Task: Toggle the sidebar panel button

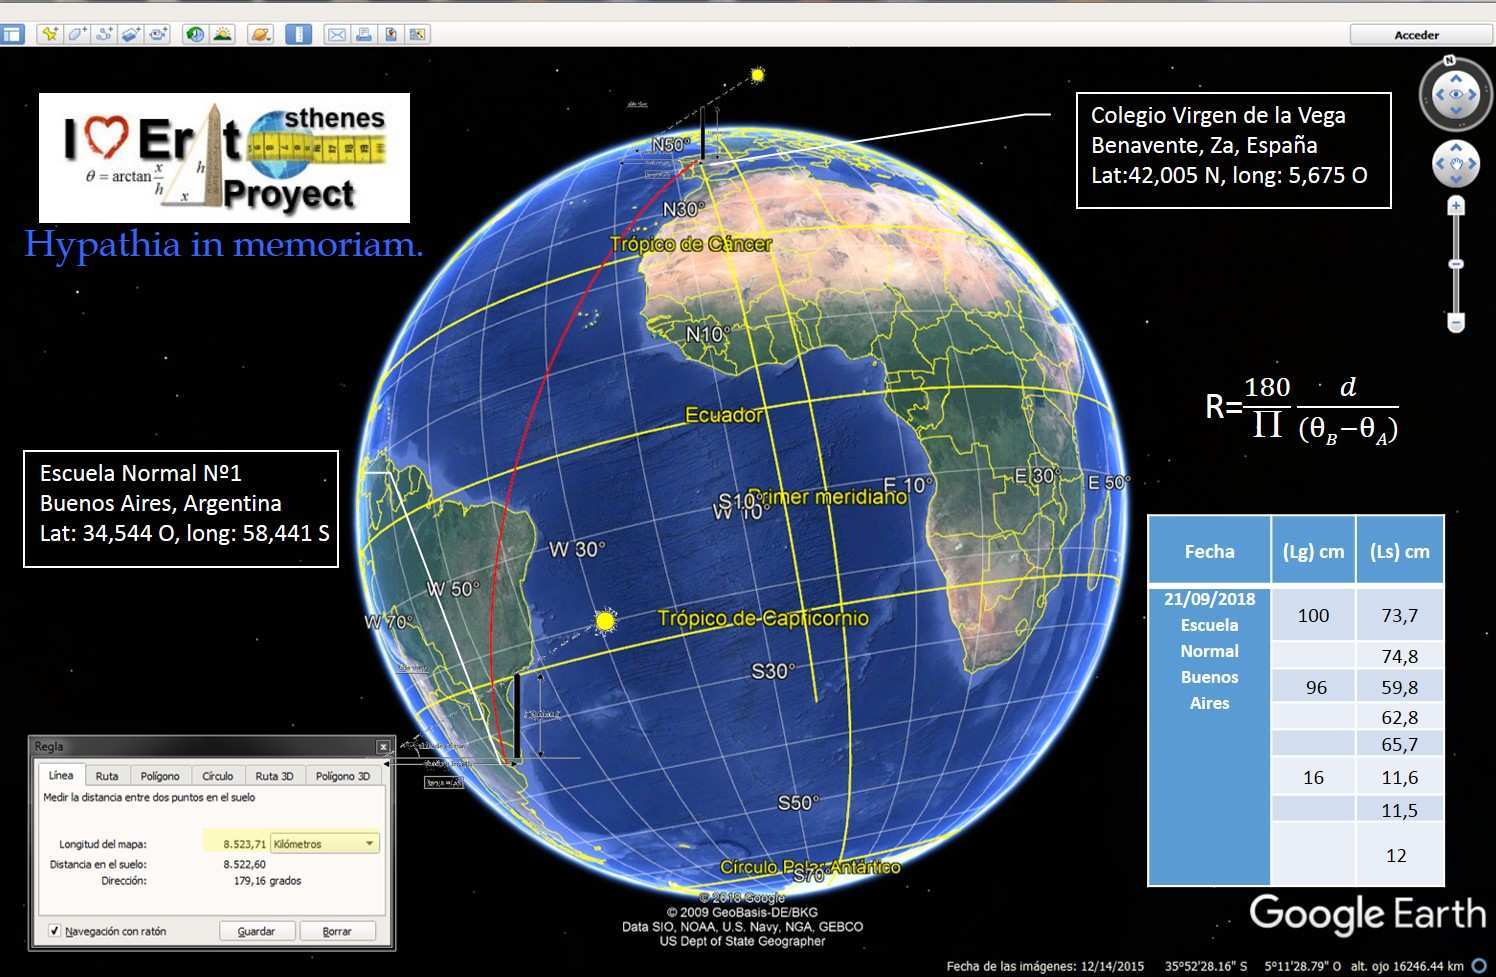Action: 12,35
